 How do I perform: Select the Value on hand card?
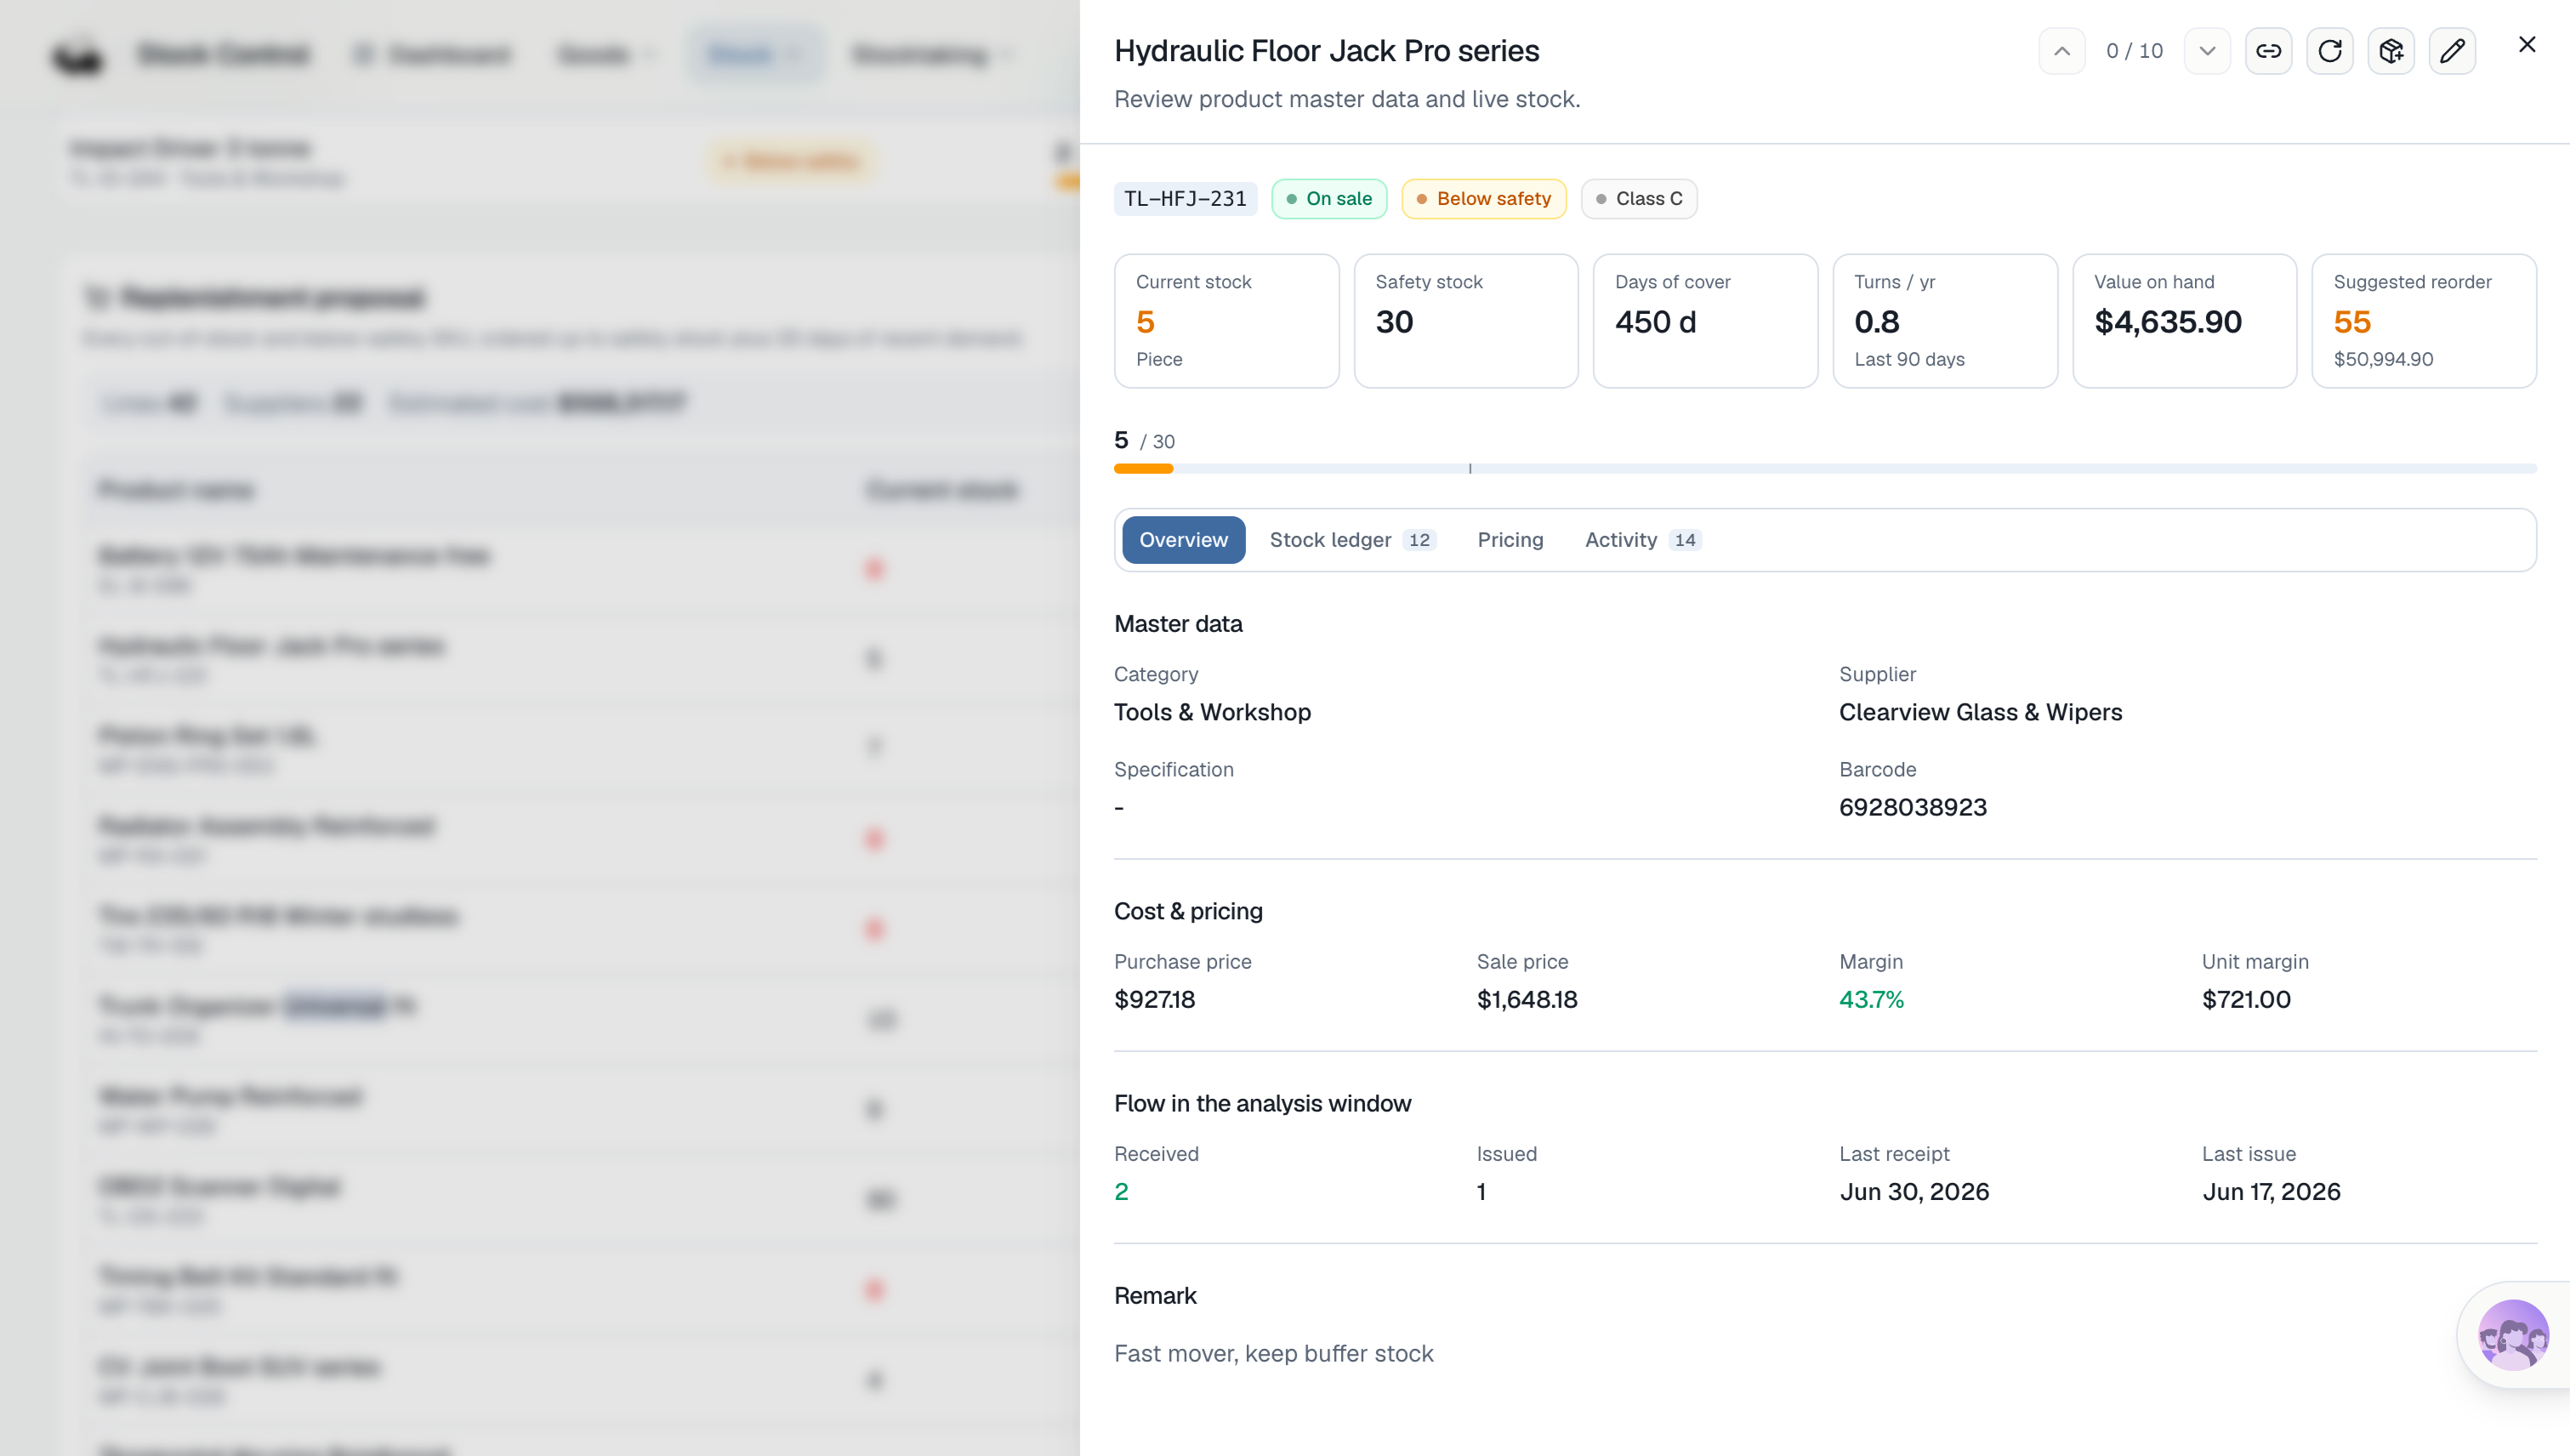tap(2184, 321)
